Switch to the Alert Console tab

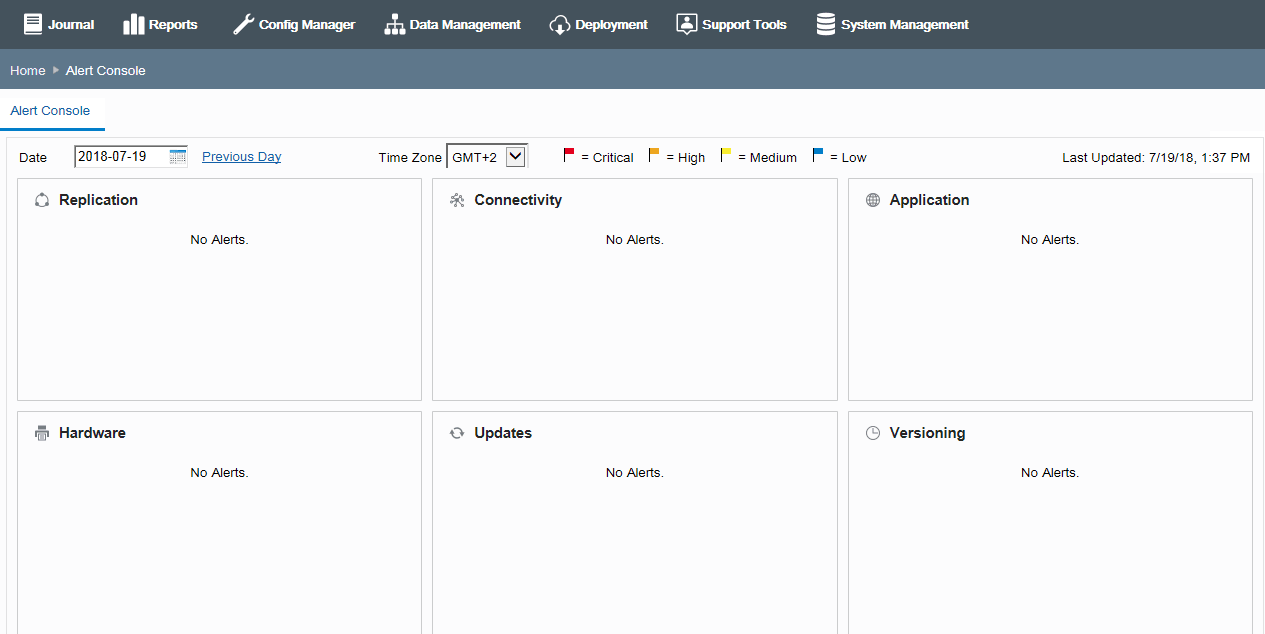(x=50, y=111)
